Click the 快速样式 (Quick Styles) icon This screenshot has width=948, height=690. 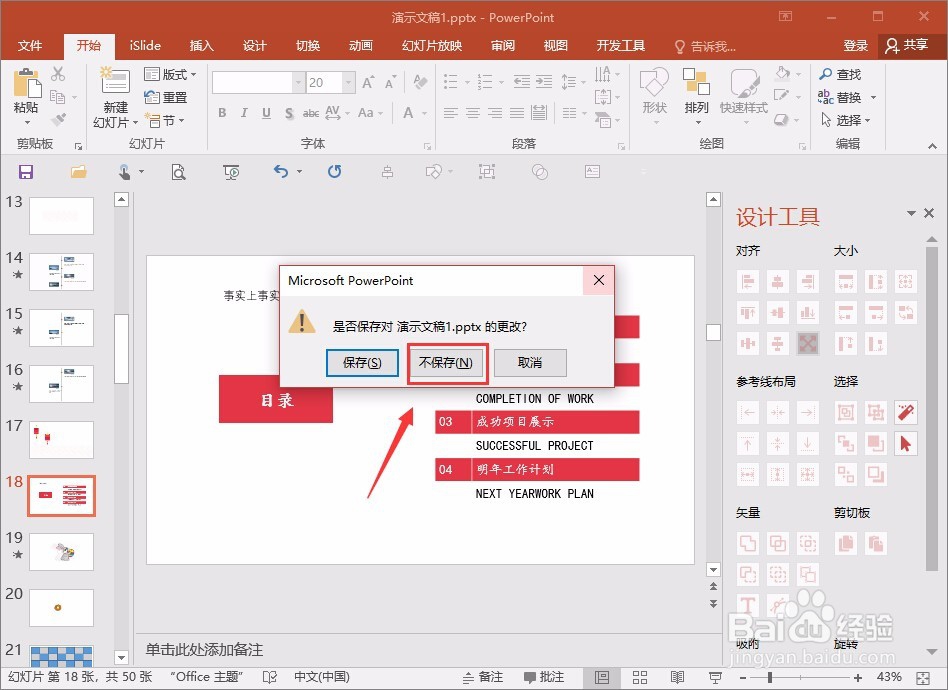(744, 82)
